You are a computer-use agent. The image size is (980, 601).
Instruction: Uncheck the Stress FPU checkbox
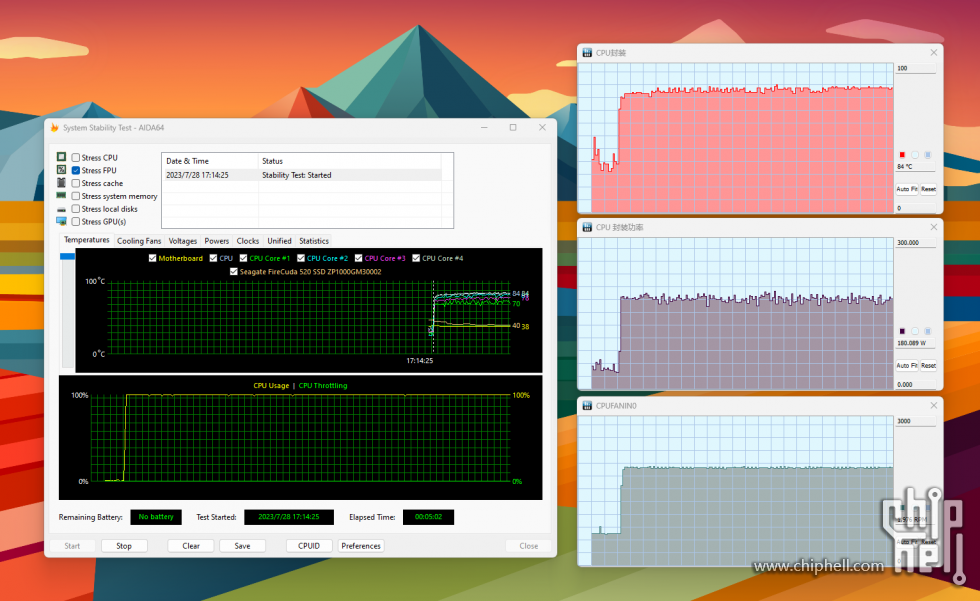click(76, 171)
